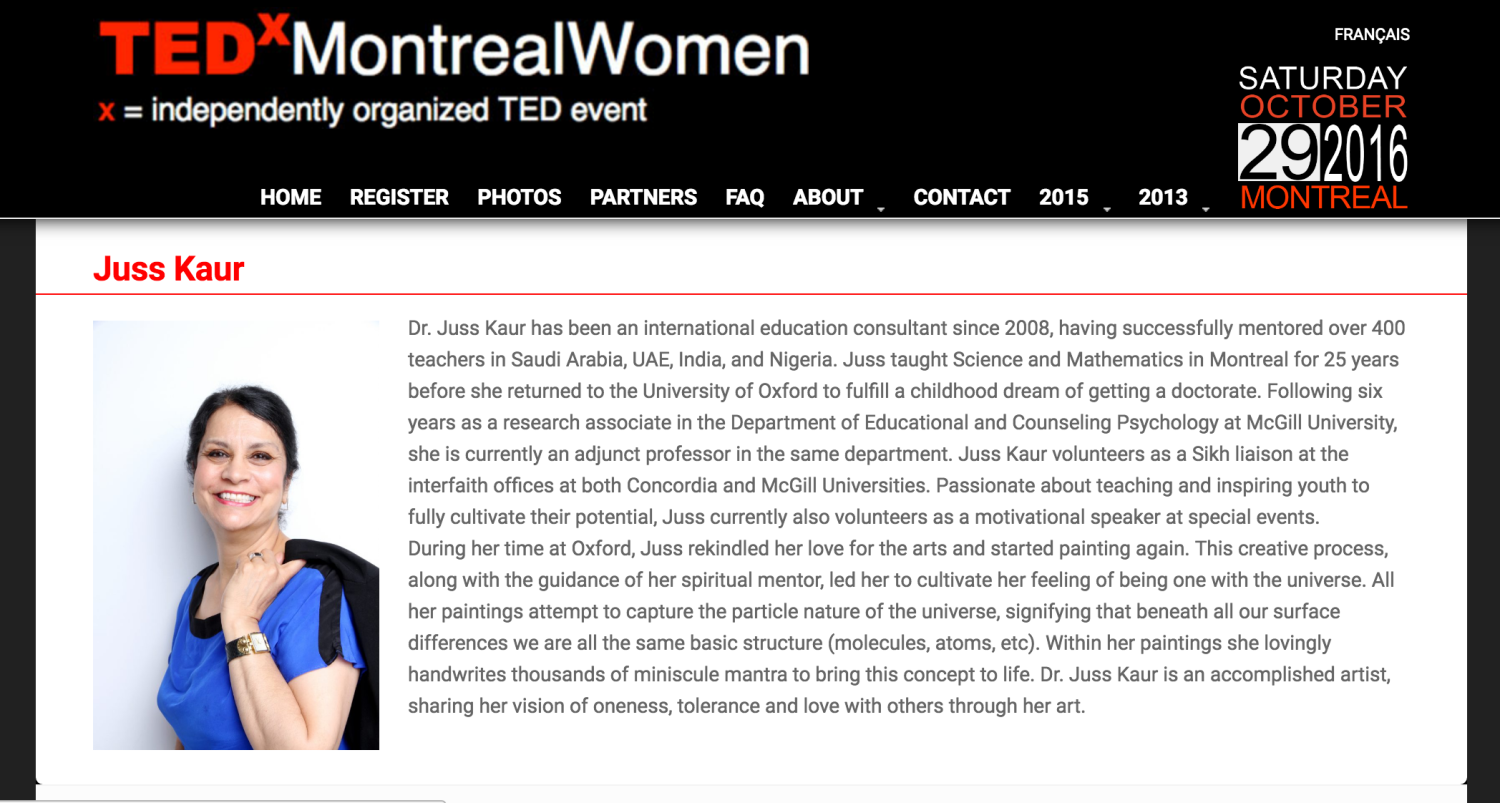The width and height of the screenshot is (1500, 803).
Task: Click the Juss Kaur portrait photo
Action: (236, 535)
